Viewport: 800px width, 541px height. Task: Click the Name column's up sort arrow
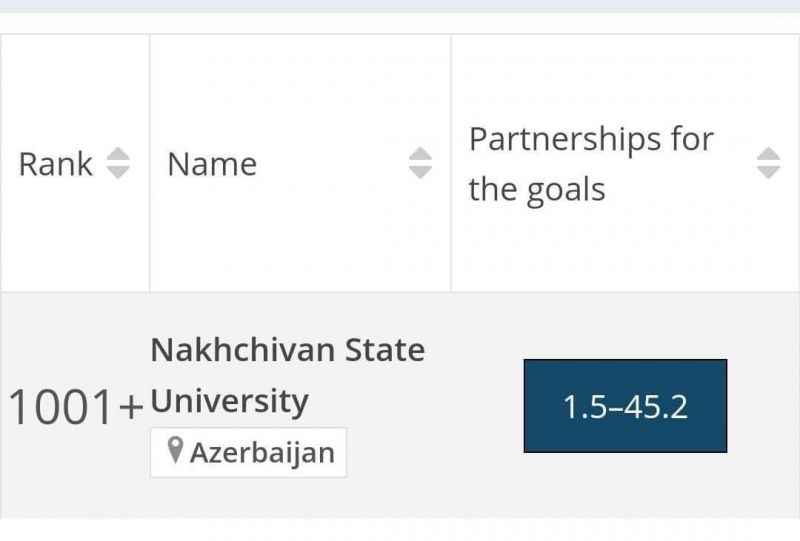(x=420, y=154)
